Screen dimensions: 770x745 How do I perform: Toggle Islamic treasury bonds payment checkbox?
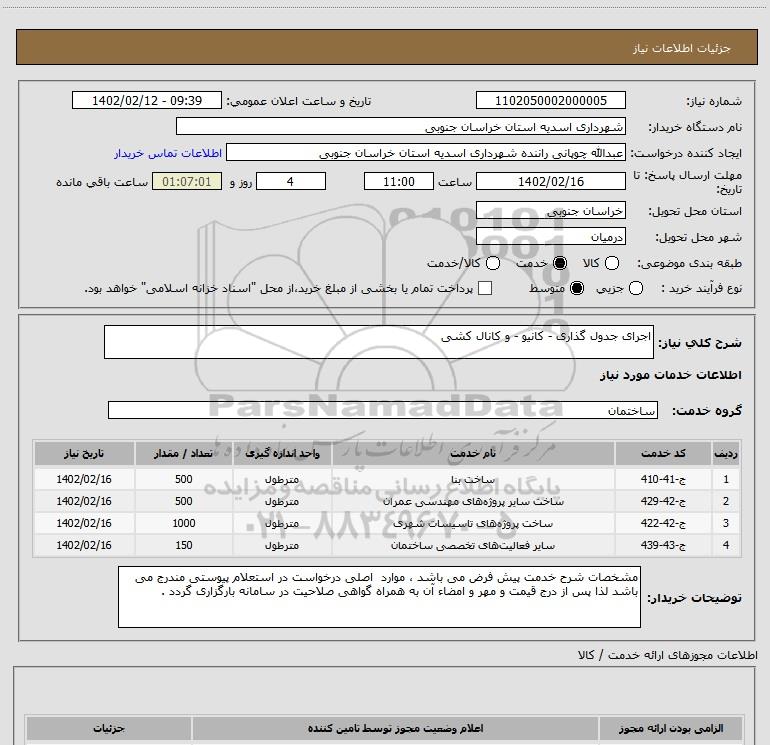pos(485,288)
